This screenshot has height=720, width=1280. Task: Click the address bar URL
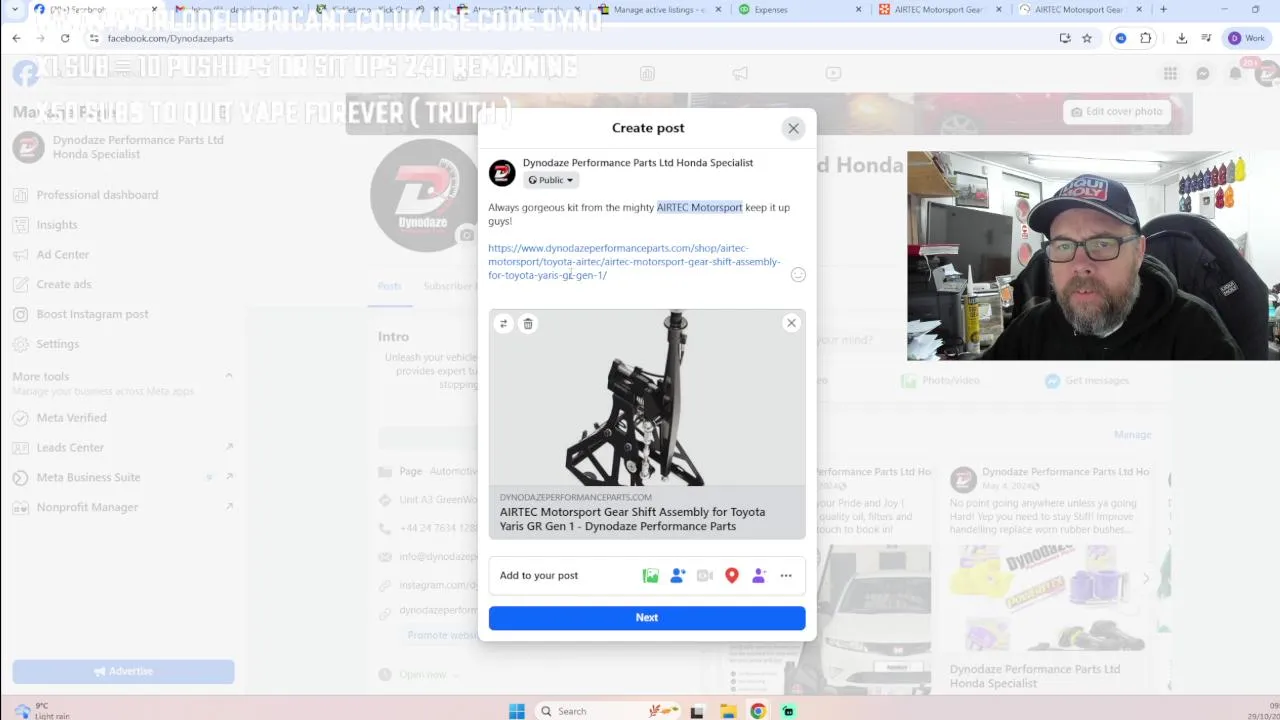click(170, 38)
